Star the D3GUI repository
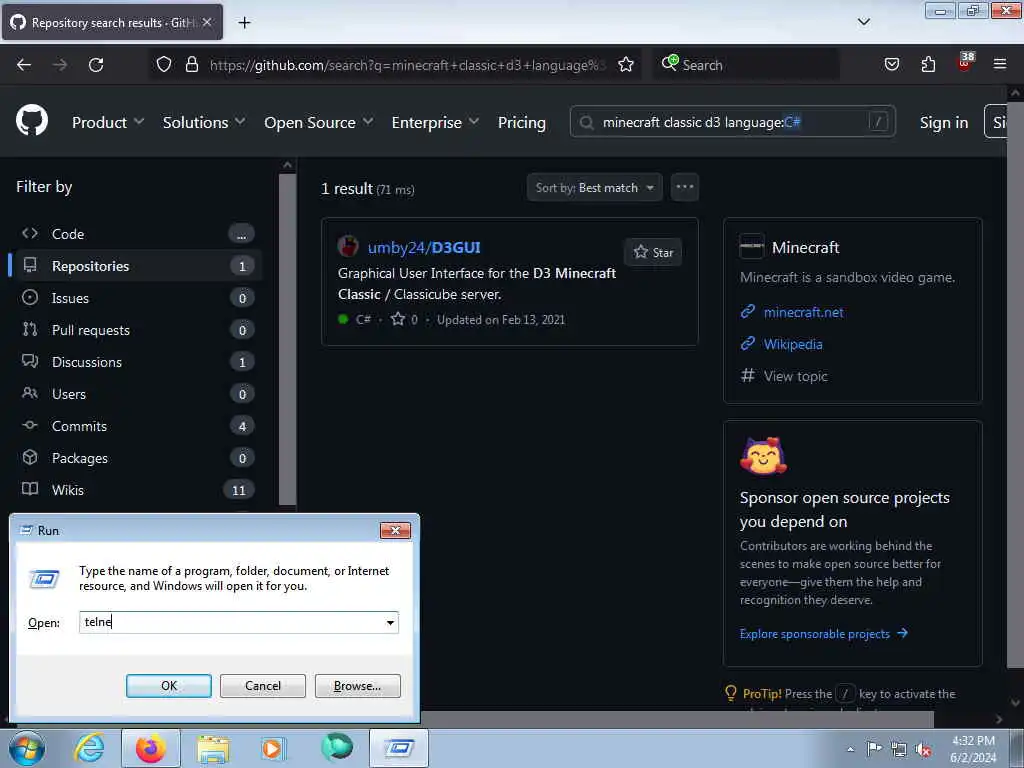 pyautogui.click(x=653, y=252)
